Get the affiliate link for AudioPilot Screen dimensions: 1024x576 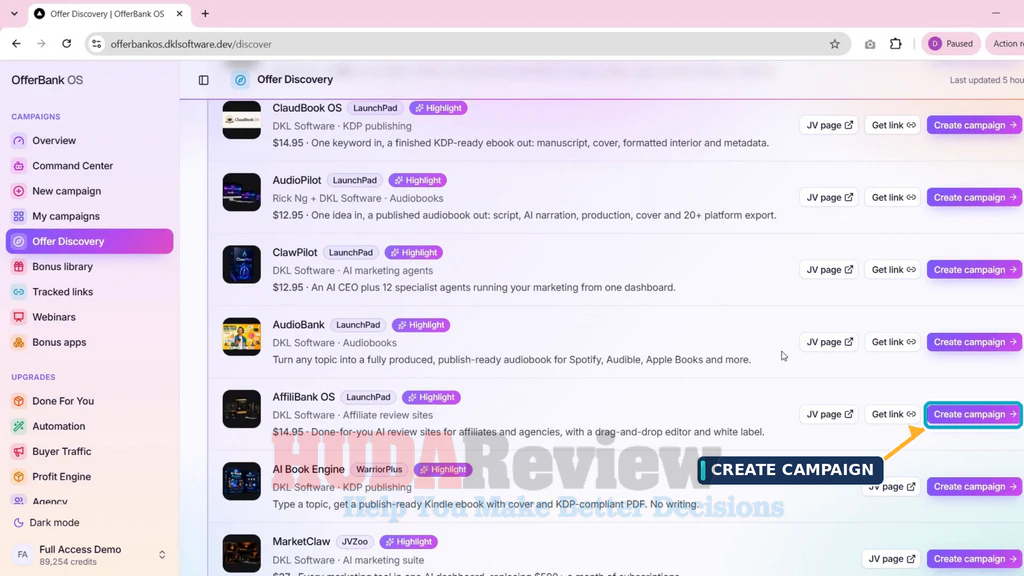pyautogui.click(x=893, y=197)
